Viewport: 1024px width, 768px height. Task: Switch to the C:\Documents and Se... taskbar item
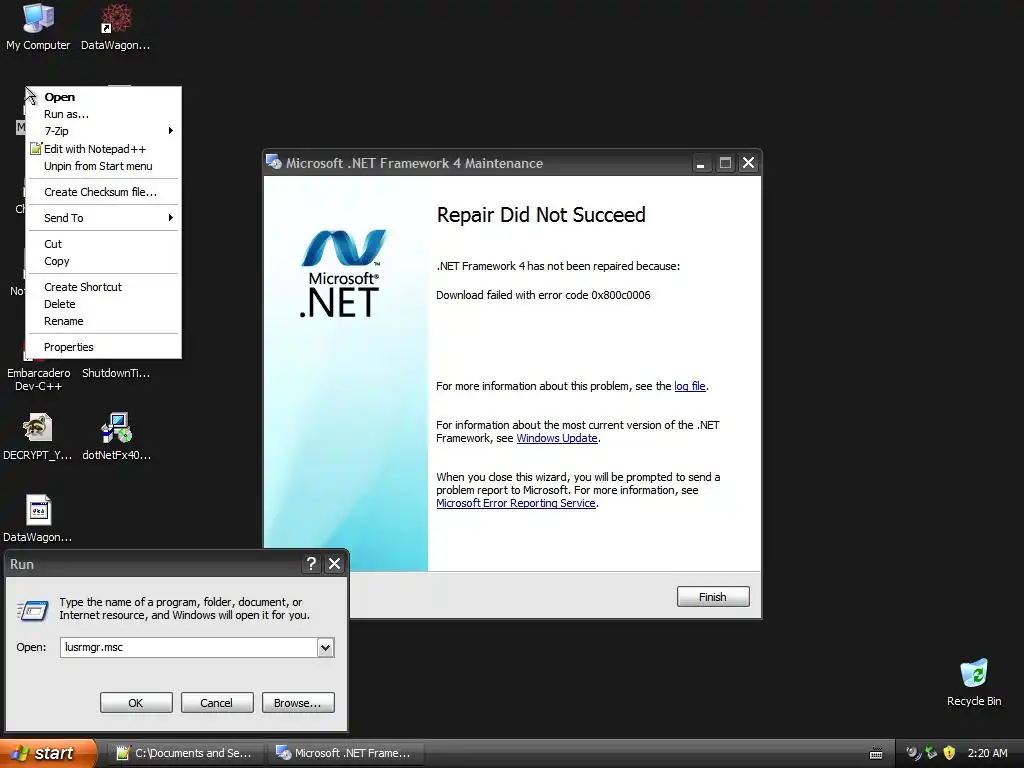pyautogui.click(x=187, y=753)
